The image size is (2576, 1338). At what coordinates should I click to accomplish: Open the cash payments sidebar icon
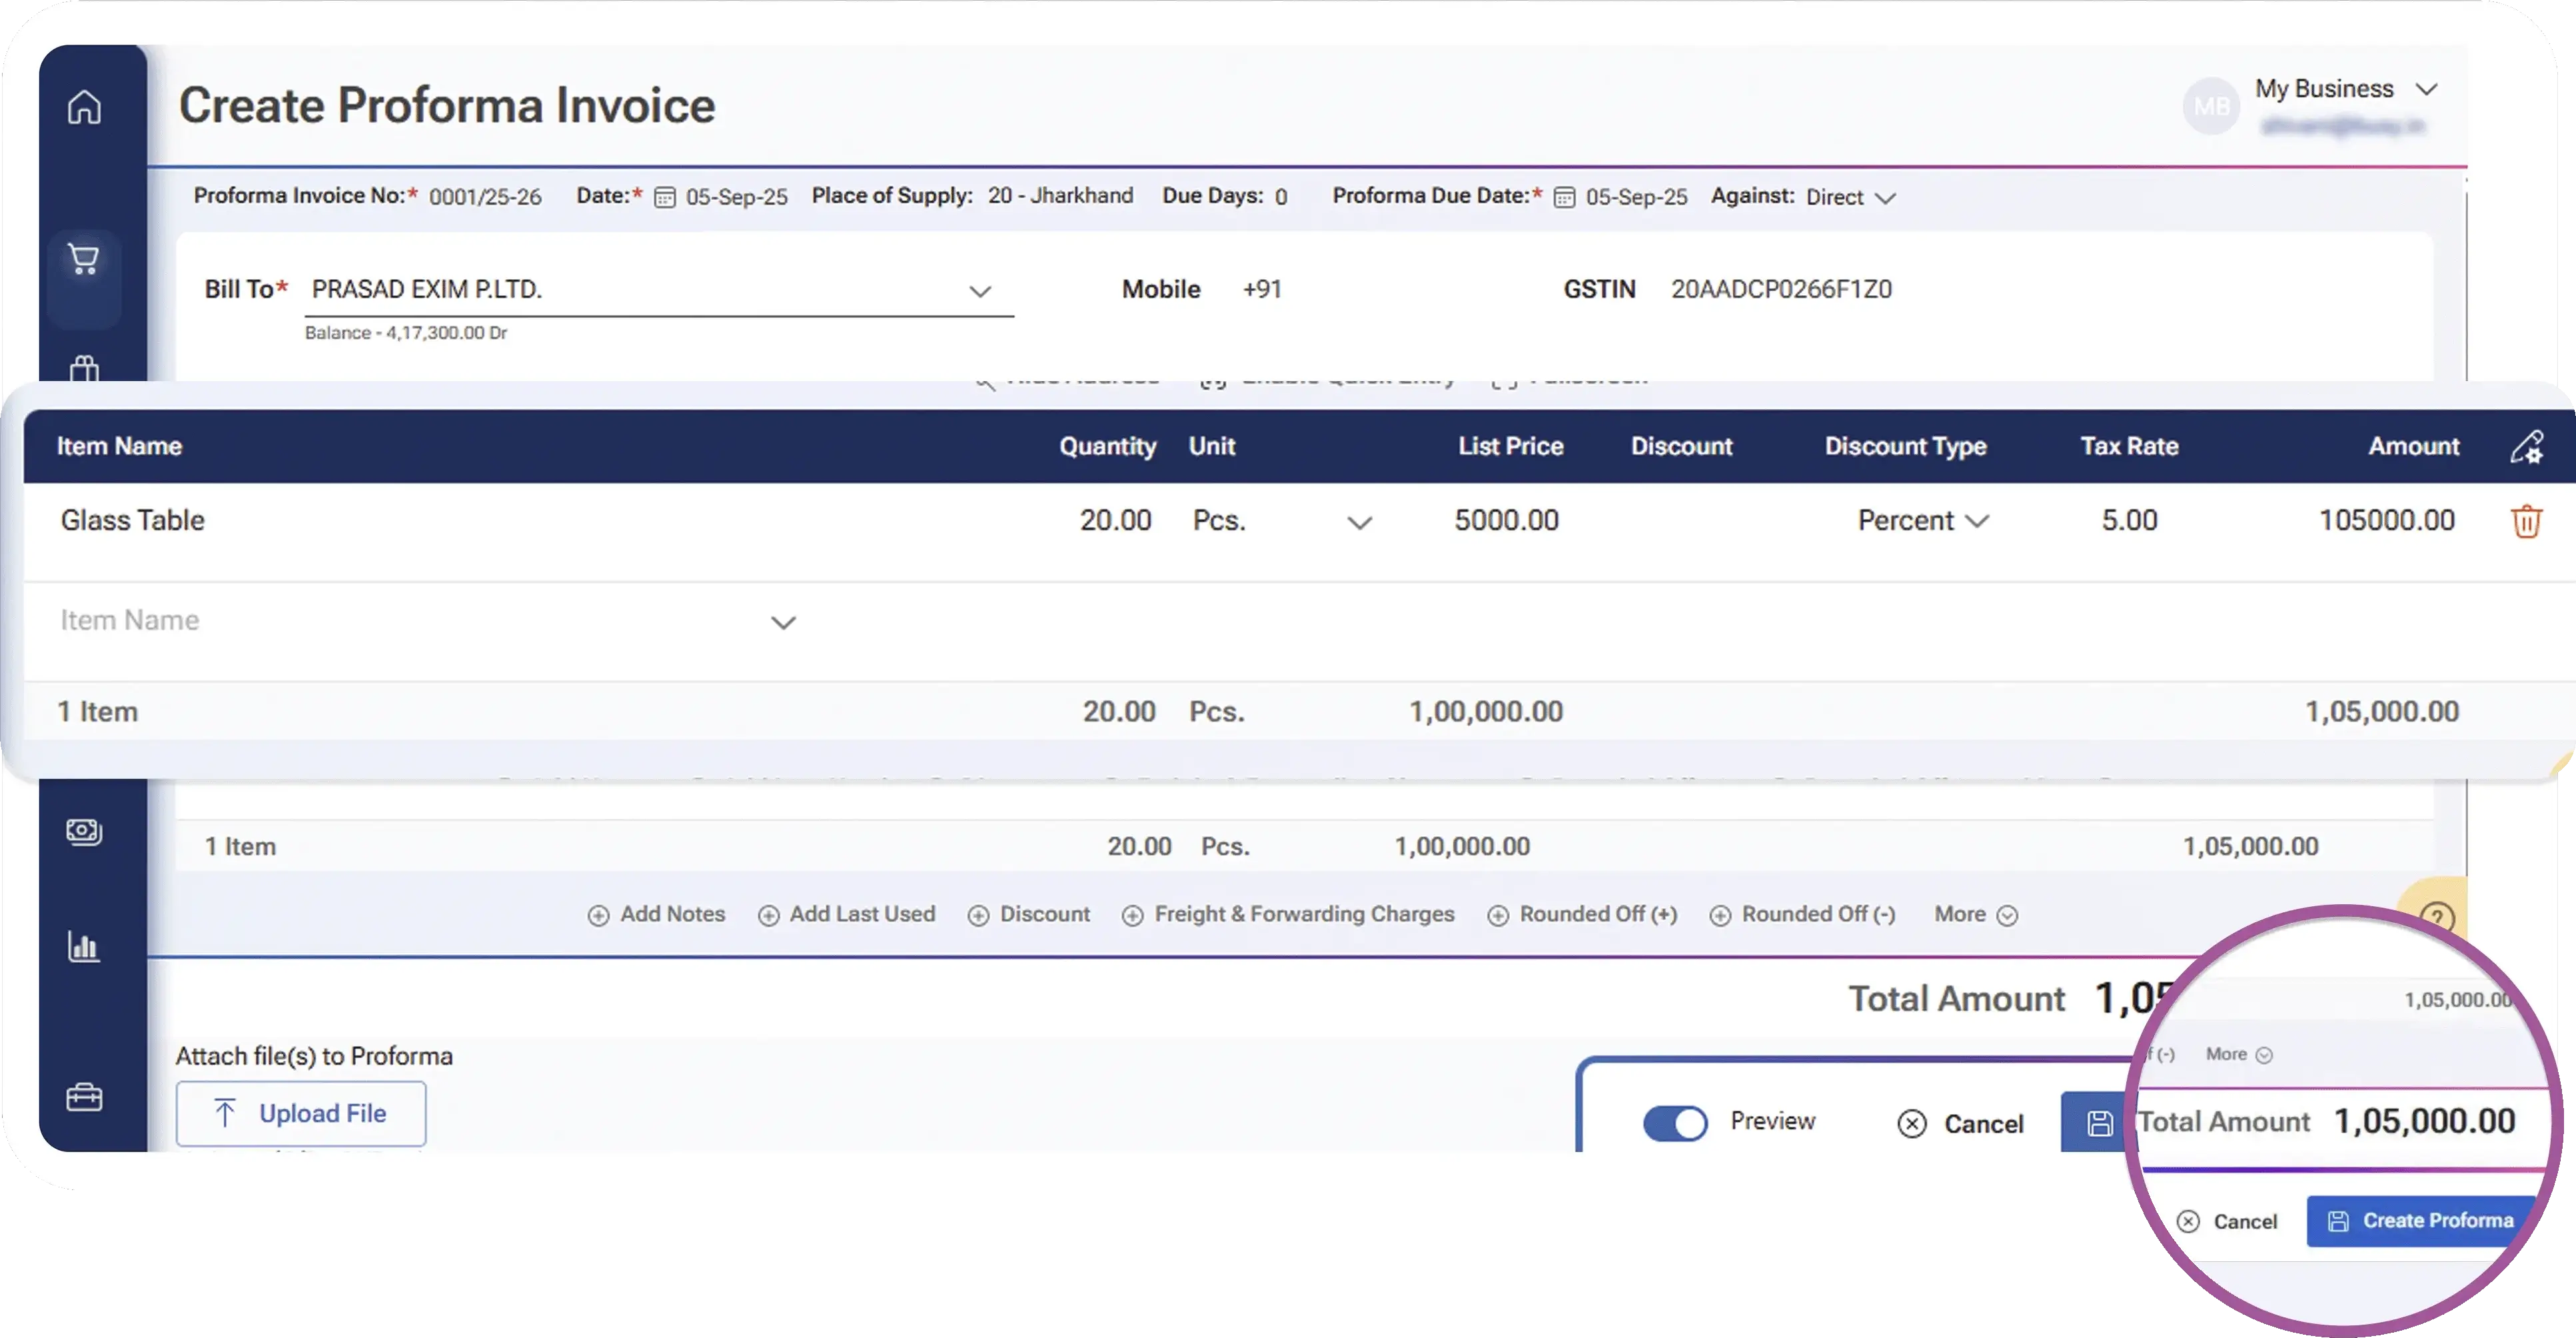(84, 831)
